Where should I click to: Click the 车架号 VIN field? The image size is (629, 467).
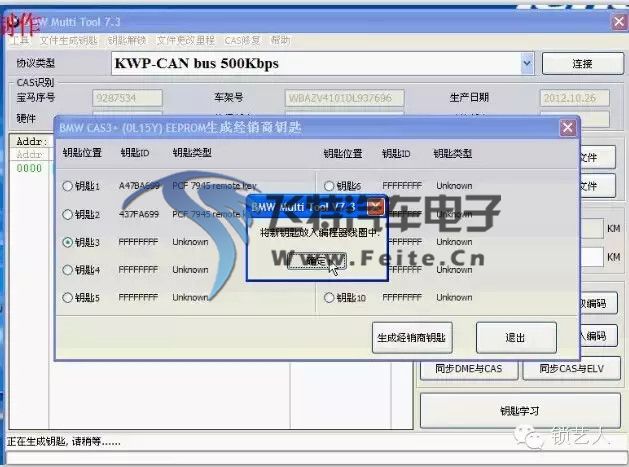[344, 98]
